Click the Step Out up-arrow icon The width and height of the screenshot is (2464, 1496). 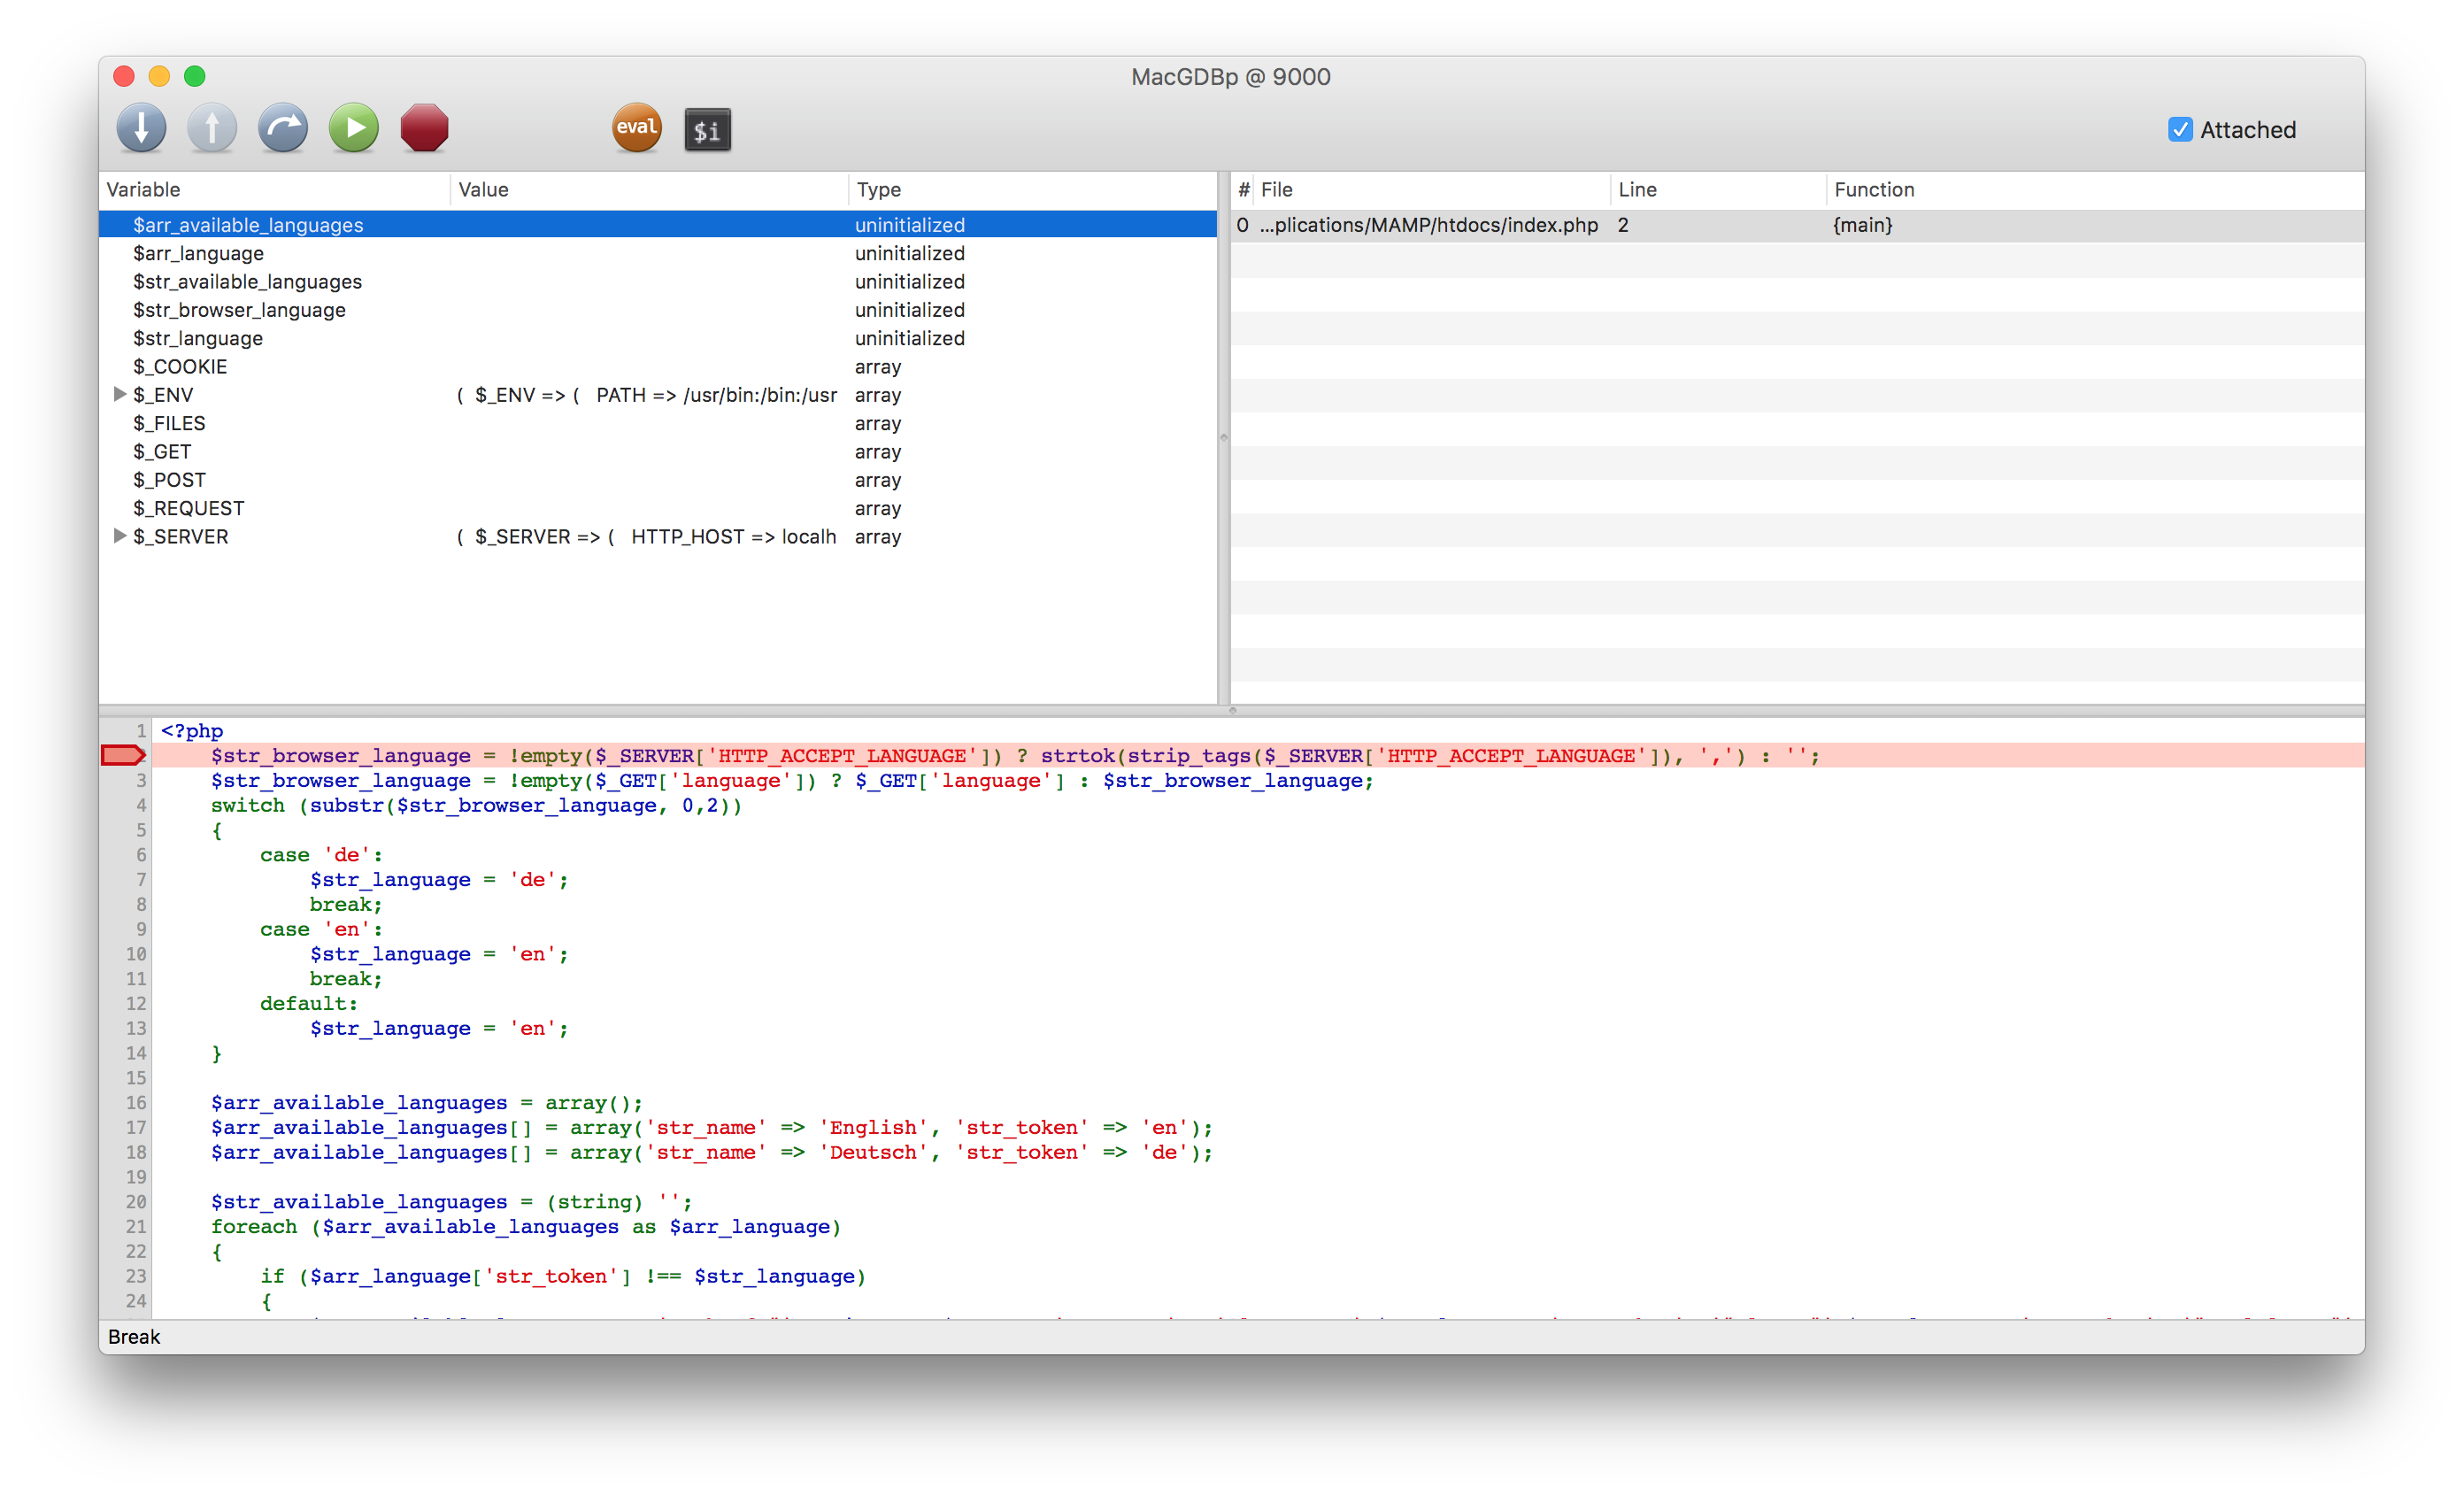212,128
